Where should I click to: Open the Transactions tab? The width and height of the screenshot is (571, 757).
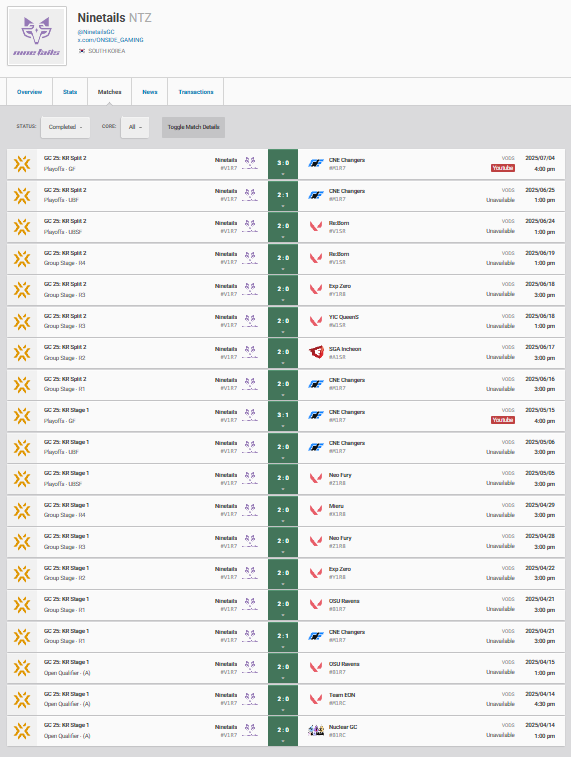point(195,92)
